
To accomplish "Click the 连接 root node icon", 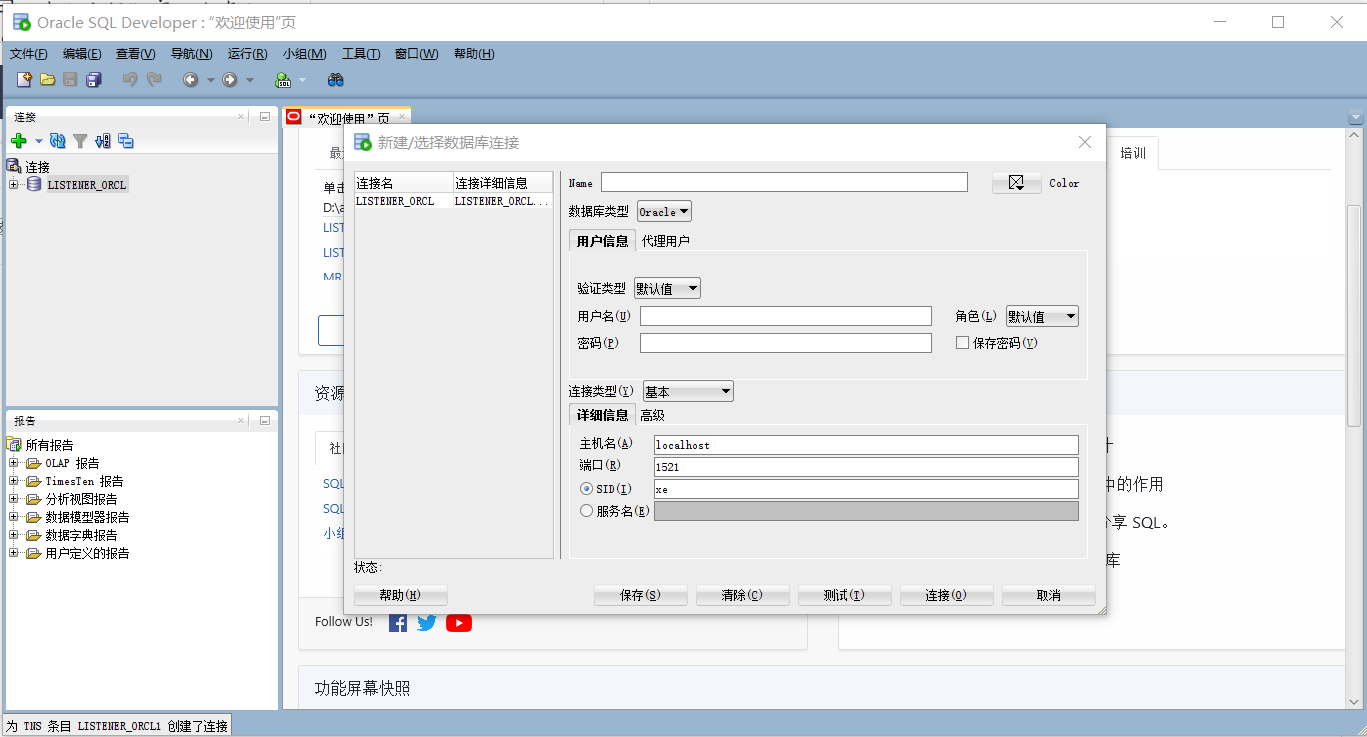I will (x=14, y=166).
